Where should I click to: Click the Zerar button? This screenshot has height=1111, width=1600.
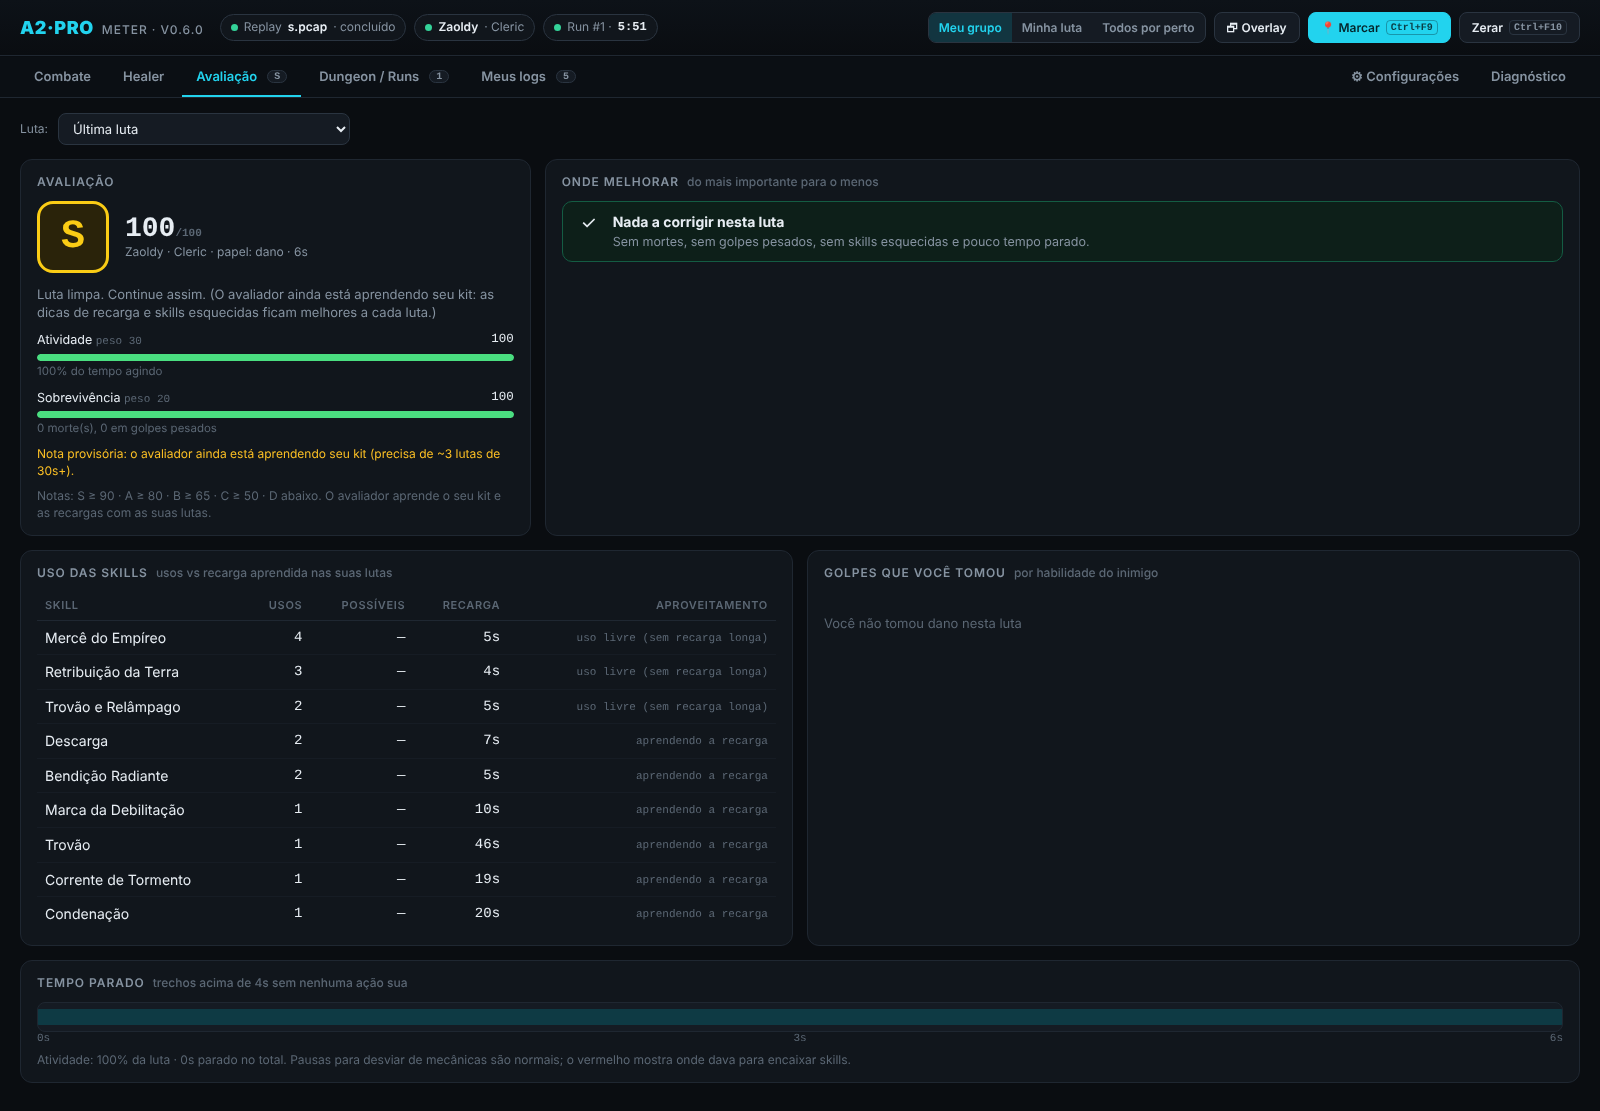[1519, 28]
